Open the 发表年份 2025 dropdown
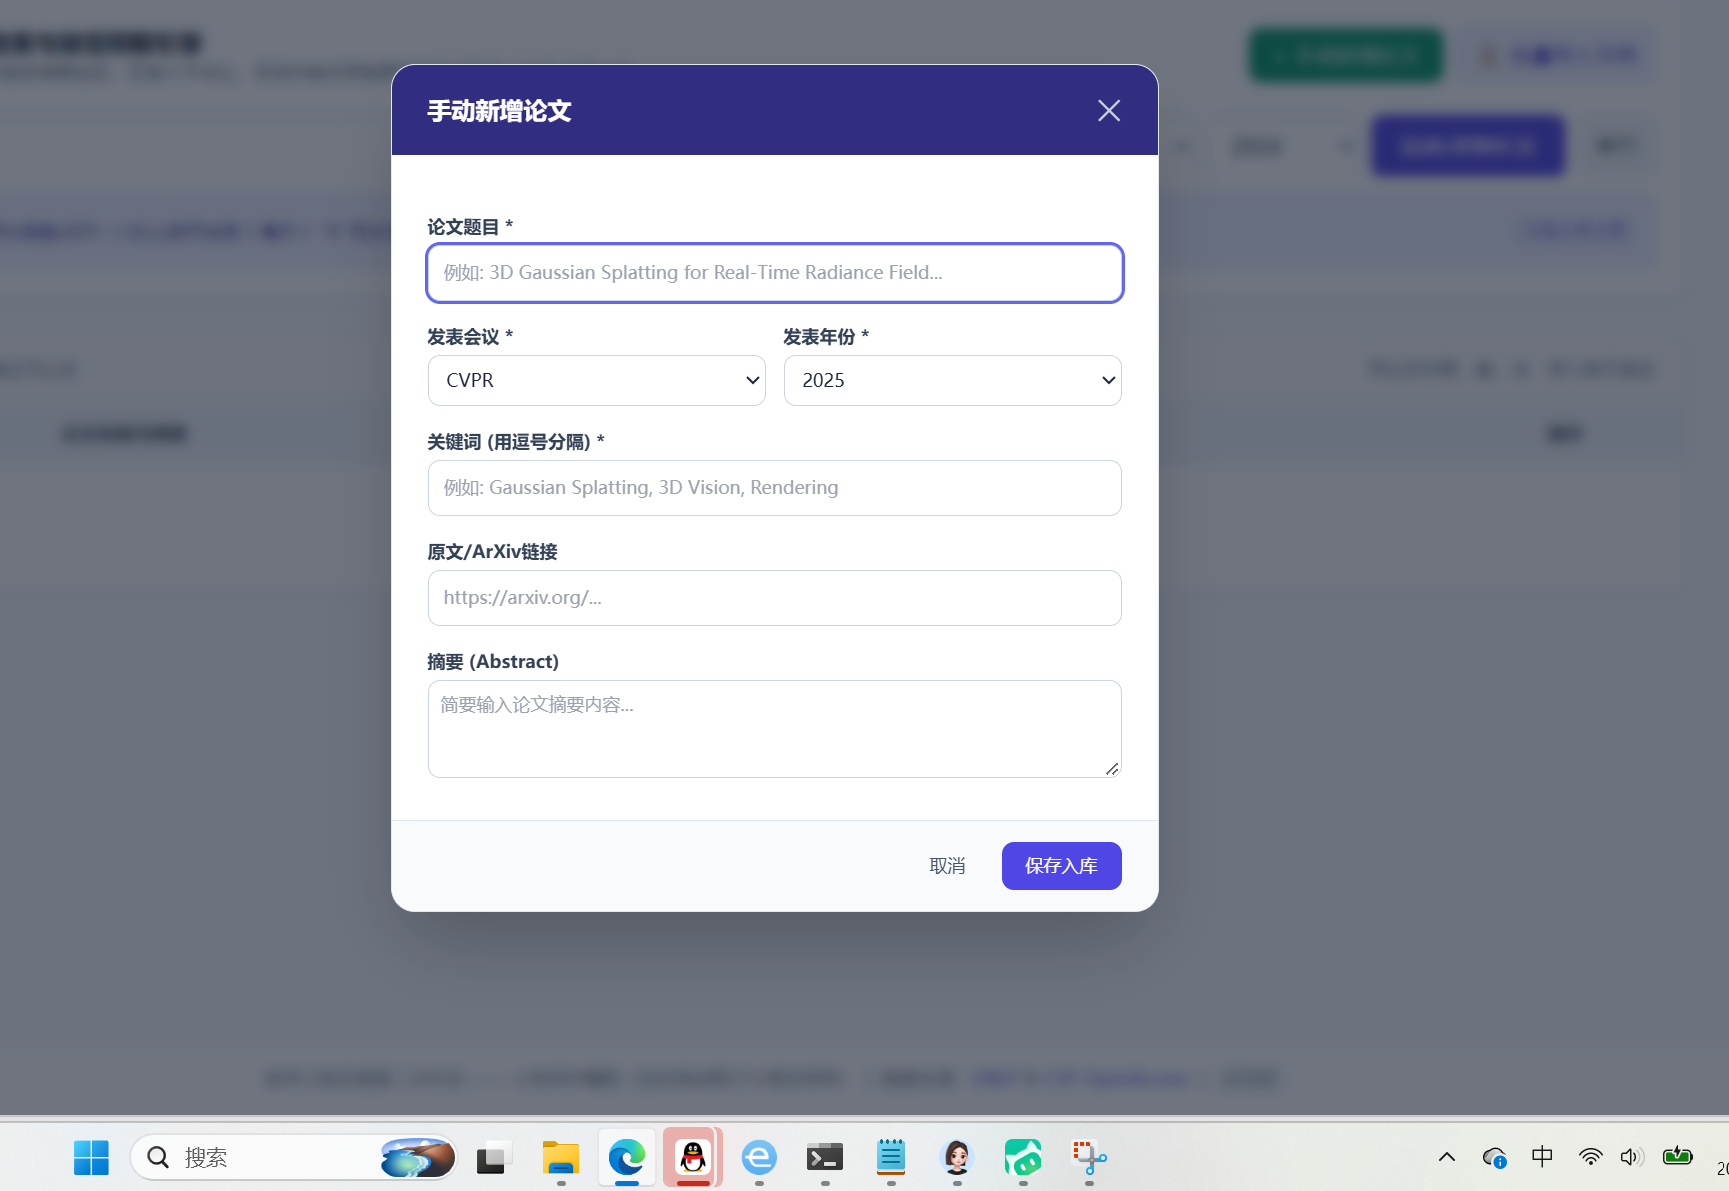1729x1191 pixels. pyautogui.click(x=952, y=380)
